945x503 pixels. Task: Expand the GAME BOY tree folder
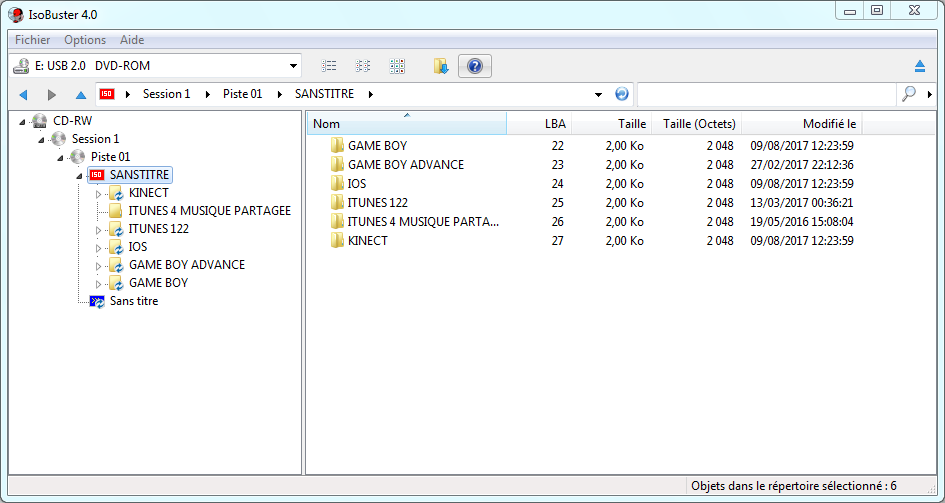tap(99, 284)
